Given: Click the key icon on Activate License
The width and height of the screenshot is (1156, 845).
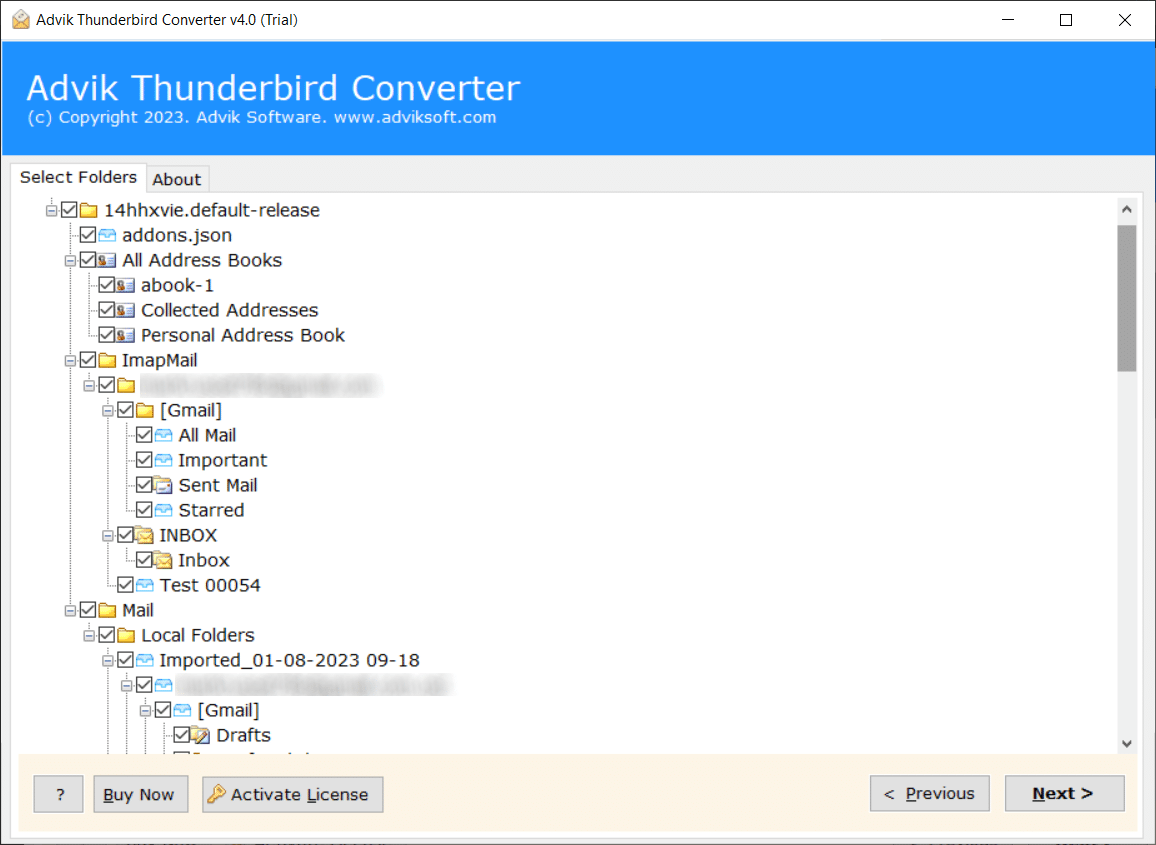Looking at the screenshot, I should [217, 794].
